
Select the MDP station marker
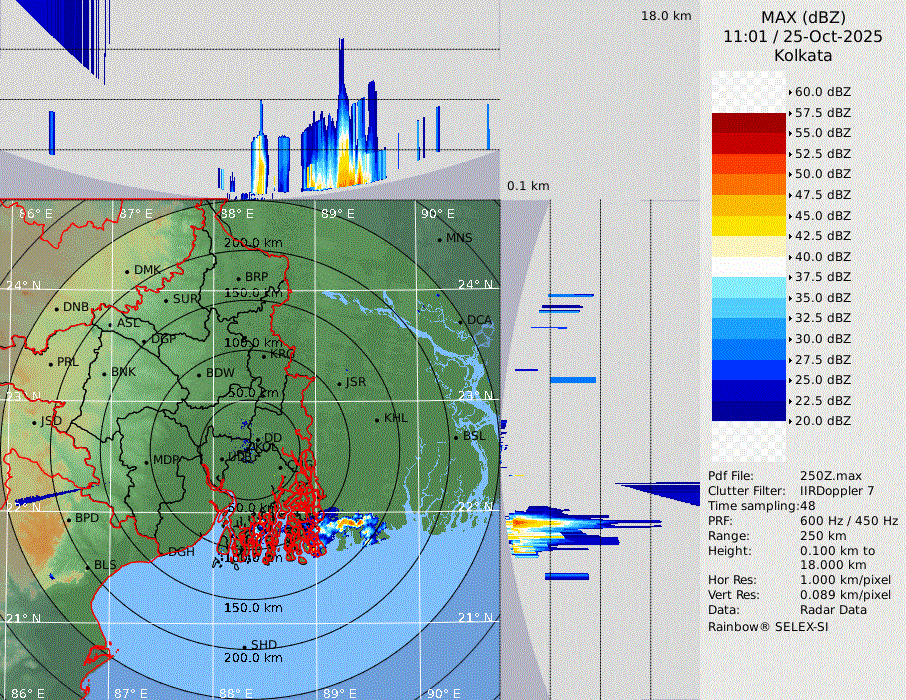(x=146, y=461)
